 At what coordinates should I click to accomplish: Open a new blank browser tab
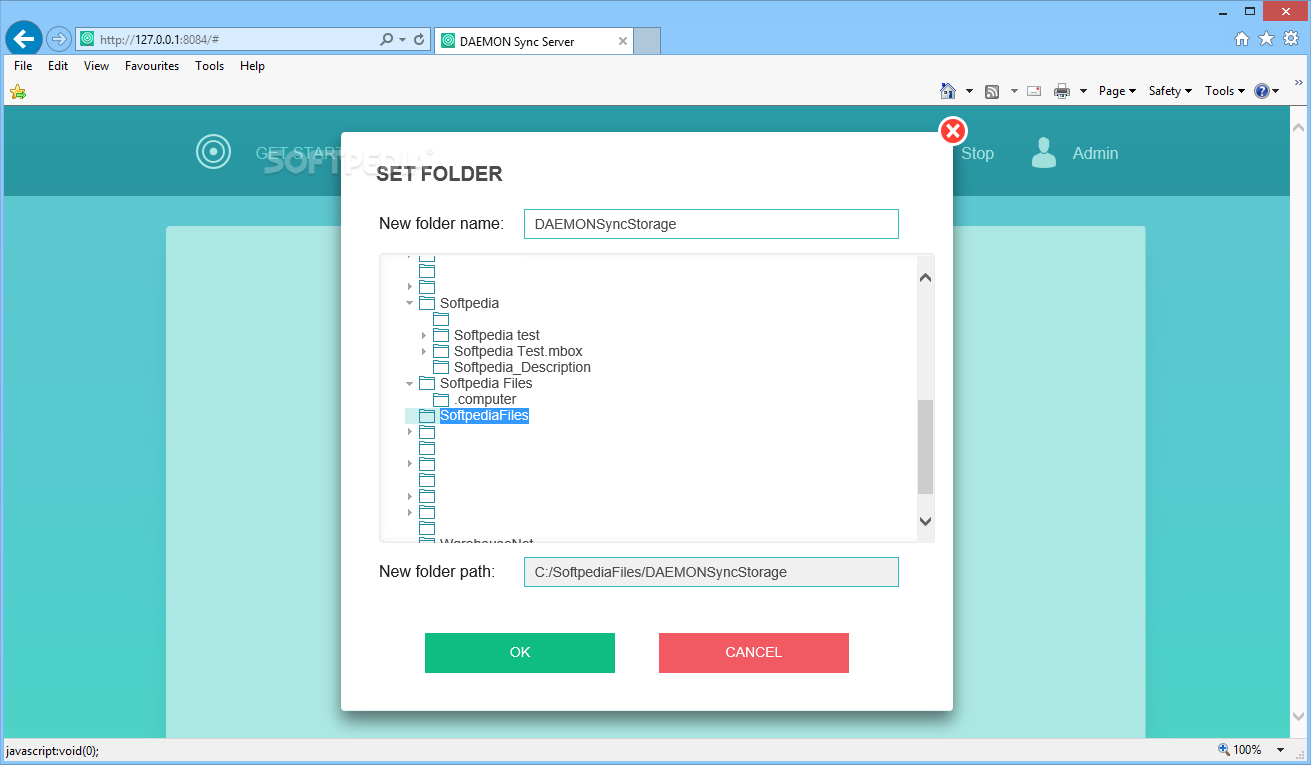point(647,41)
